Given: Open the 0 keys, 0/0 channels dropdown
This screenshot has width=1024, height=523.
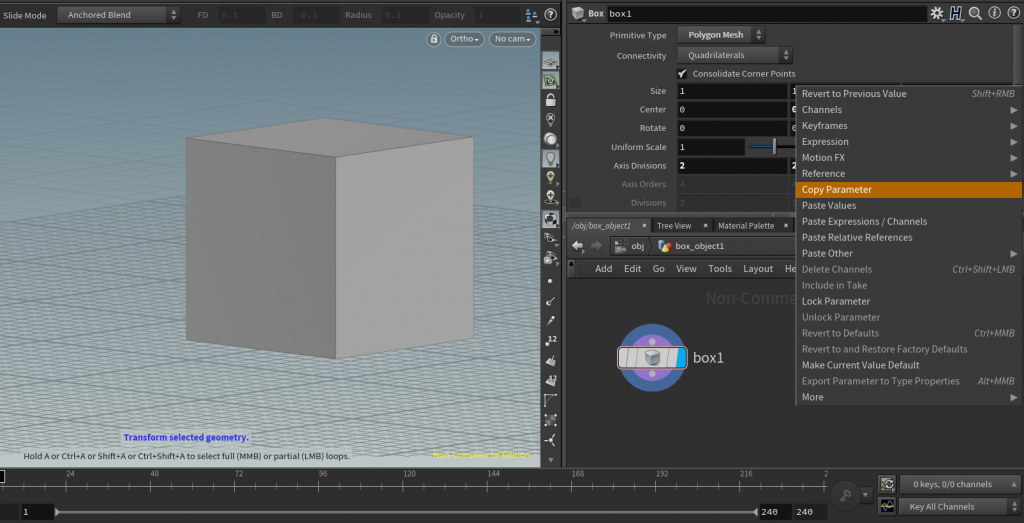Looking at the screenshot, I should [959, 484].
